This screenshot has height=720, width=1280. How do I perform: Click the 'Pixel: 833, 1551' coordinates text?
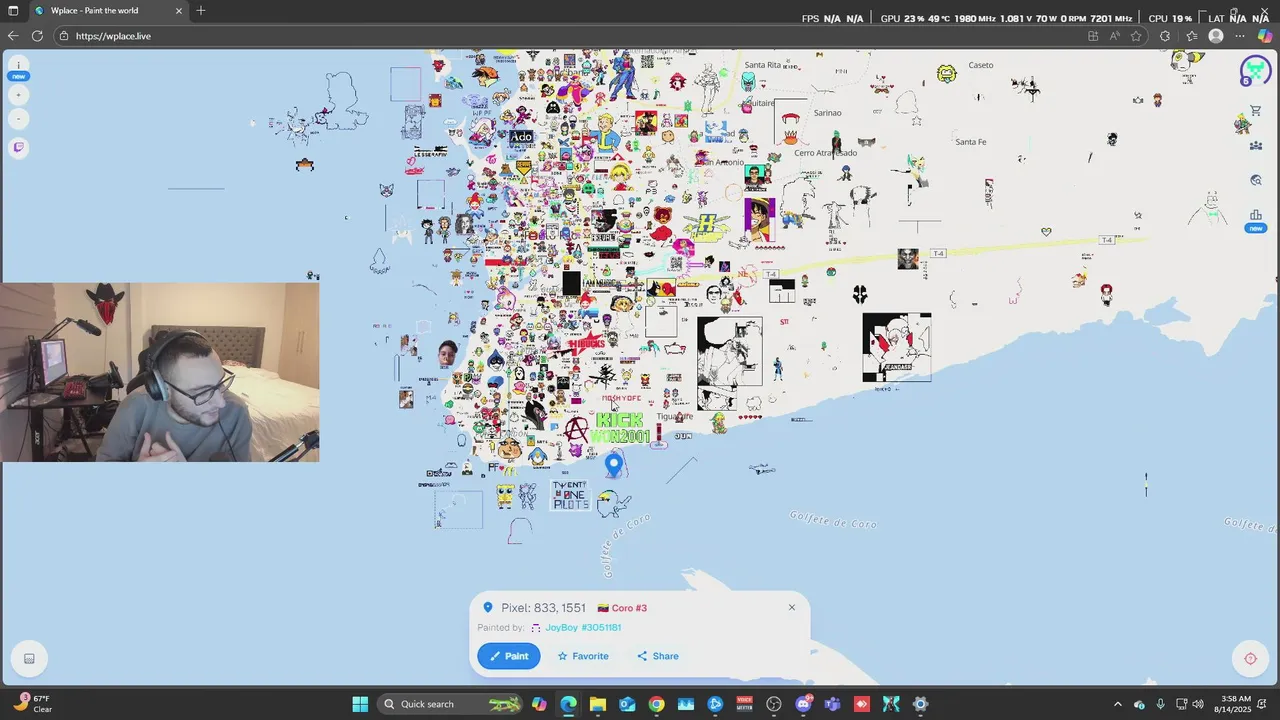543,608
